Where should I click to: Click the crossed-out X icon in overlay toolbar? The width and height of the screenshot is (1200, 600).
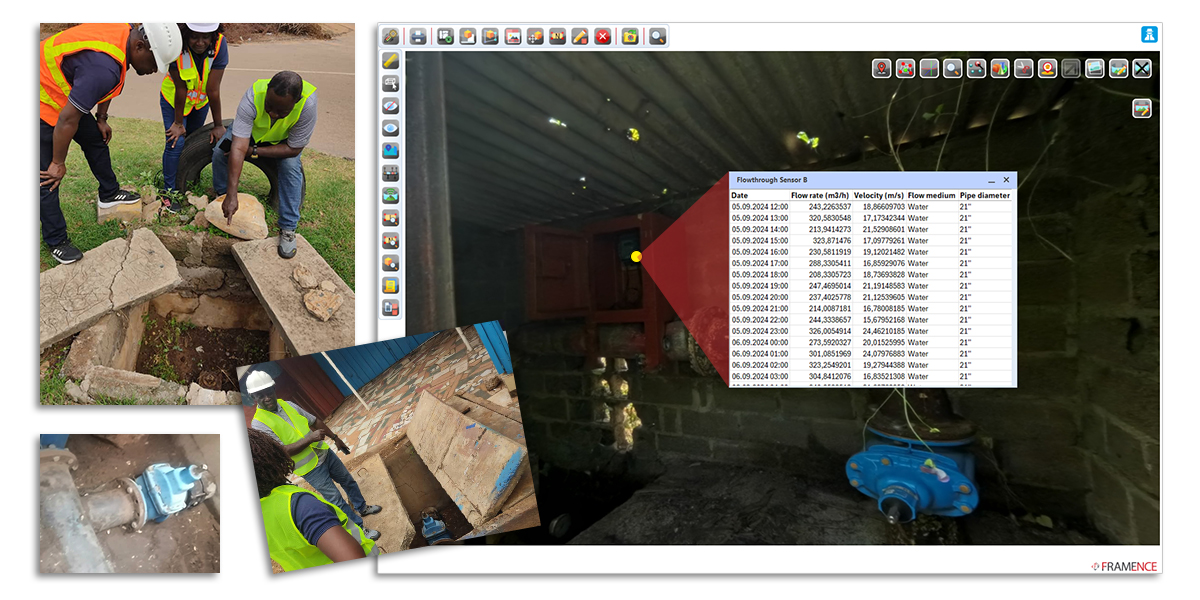[x=1142, y=68]
